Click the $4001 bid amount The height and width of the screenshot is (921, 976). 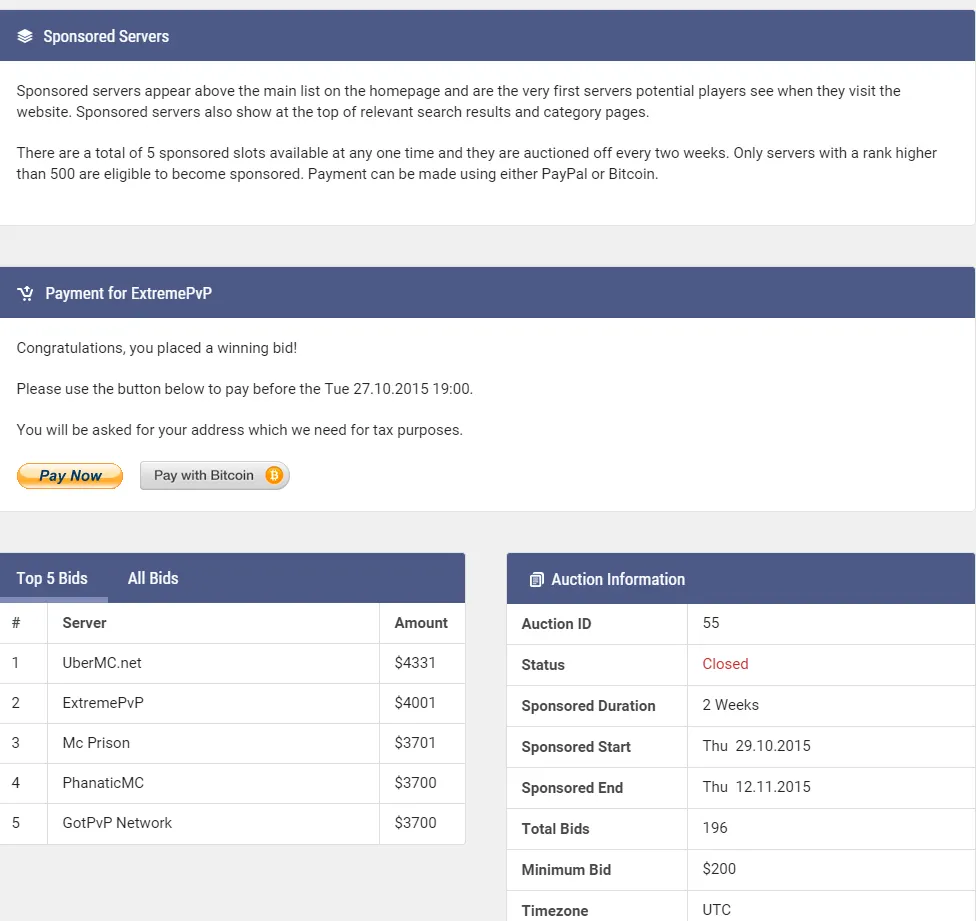tap(415, 703)
